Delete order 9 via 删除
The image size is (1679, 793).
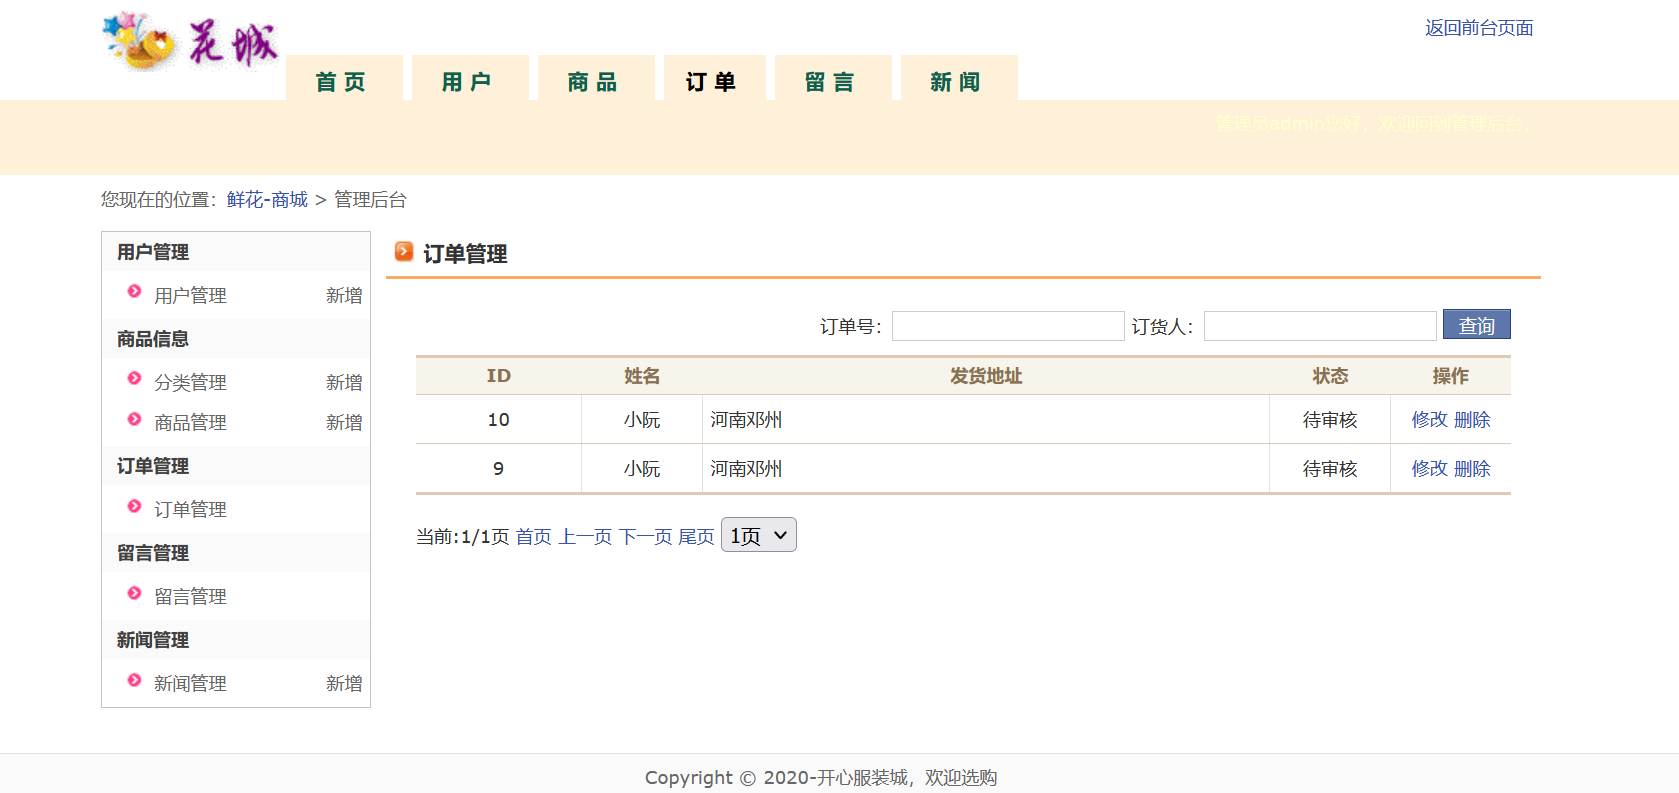tap(1472, 469)
